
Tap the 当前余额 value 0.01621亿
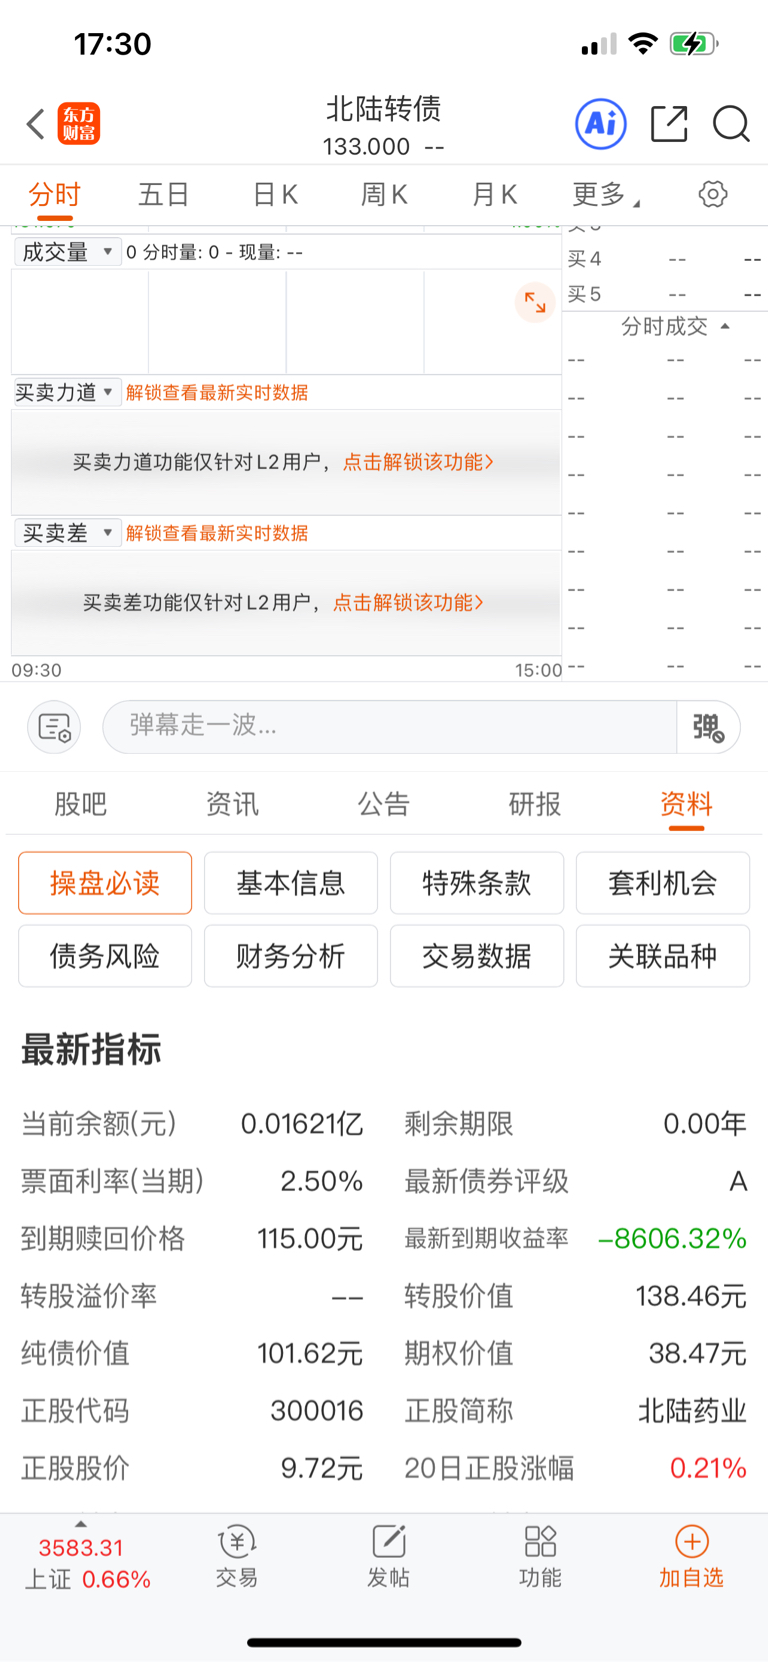(x=302, y=1124)
